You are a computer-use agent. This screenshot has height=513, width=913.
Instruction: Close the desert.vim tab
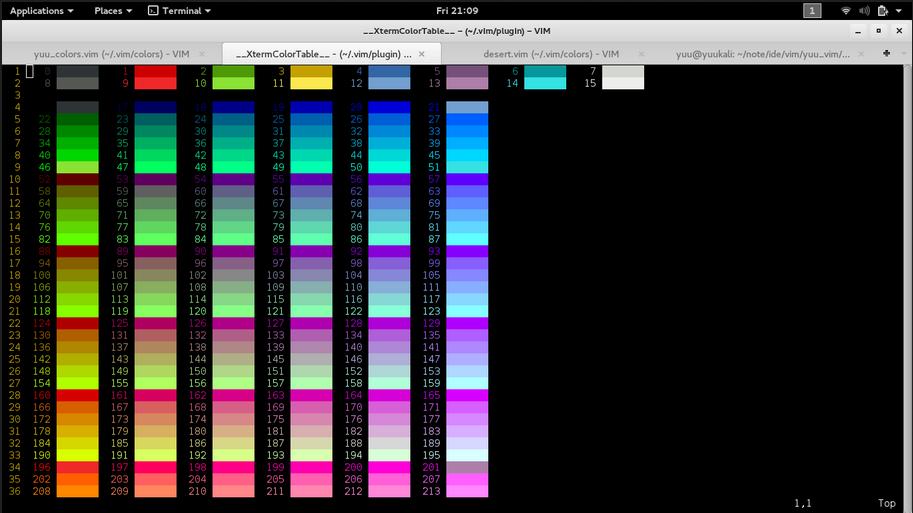pos(641,54)
